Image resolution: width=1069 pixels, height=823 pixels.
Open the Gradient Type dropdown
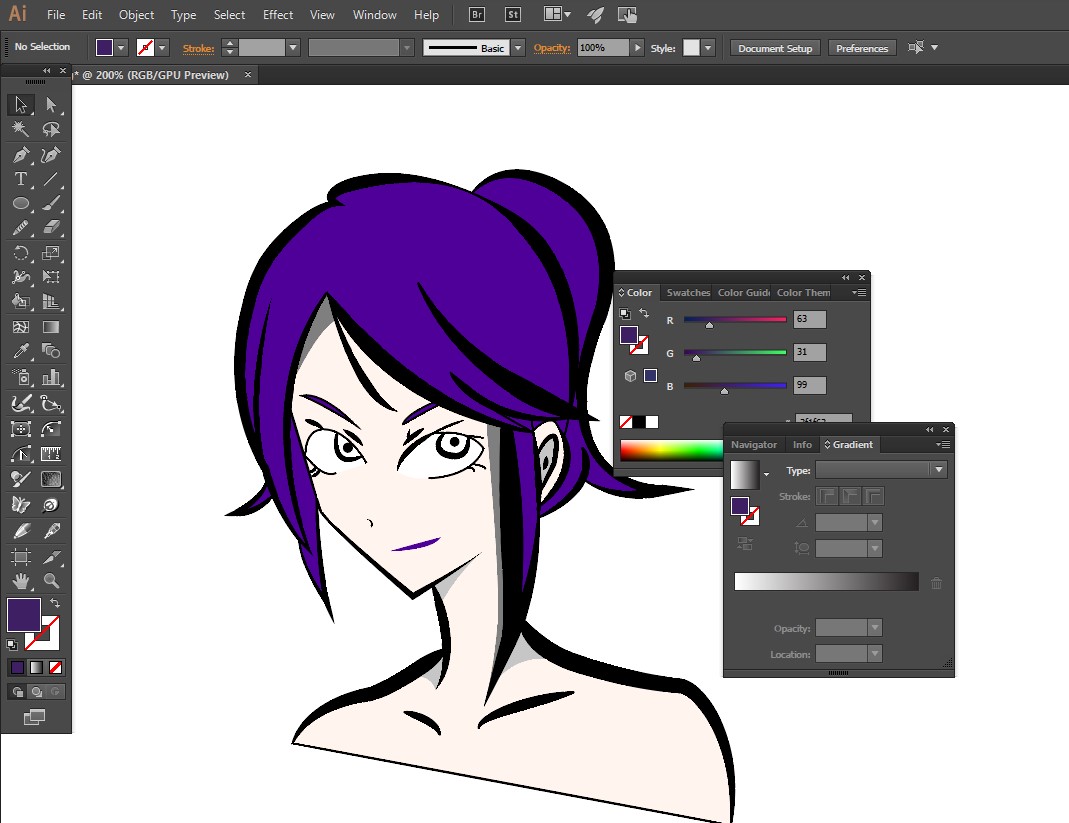tap(939, 470)
